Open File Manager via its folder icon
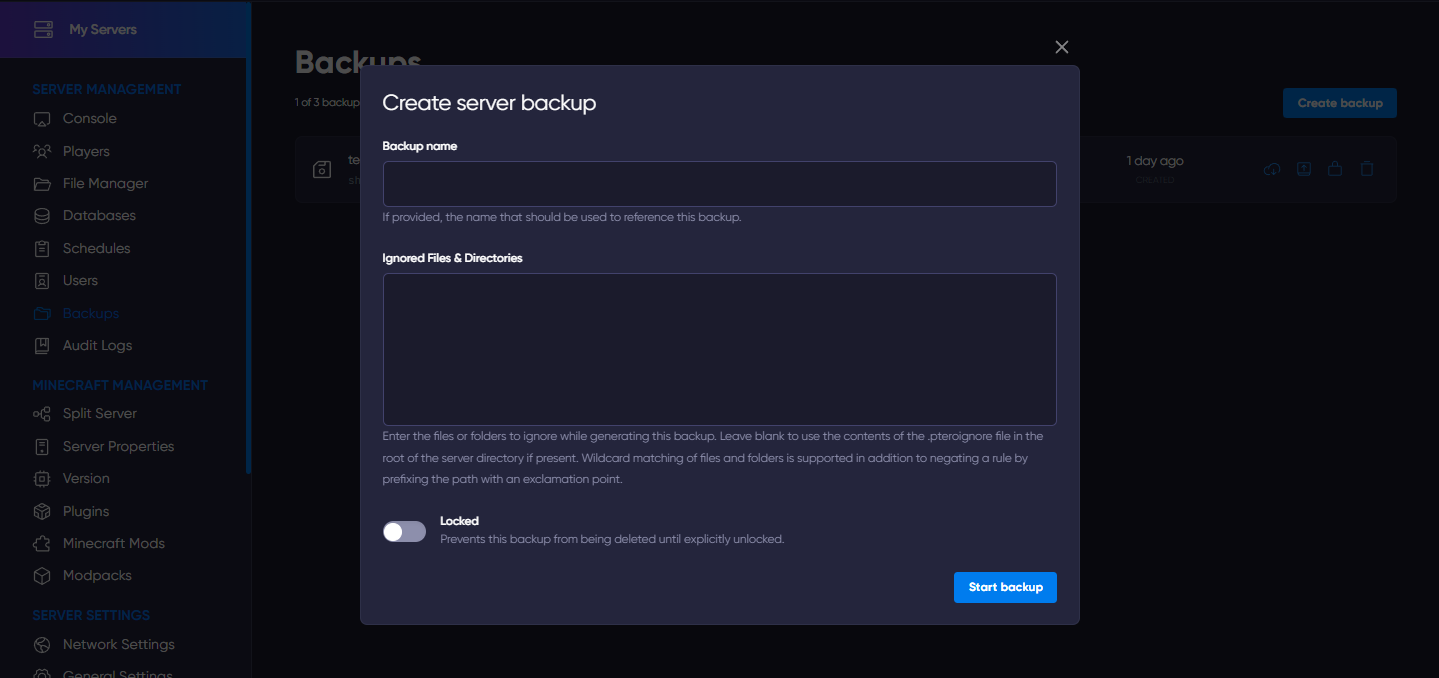 42,184
